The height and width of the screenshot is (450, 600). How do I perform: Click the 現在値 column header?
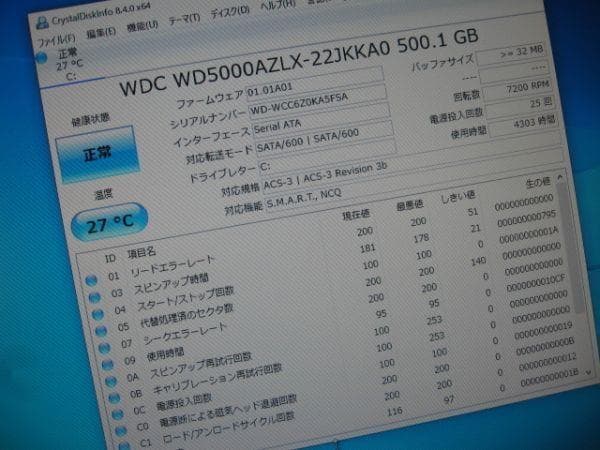click(x=356, y=215)
